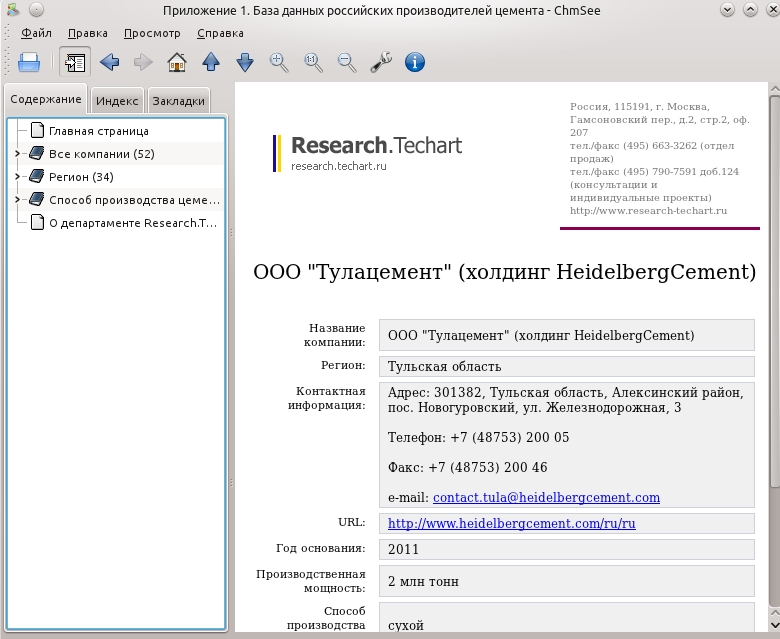Go to next page with down arrow
The height and width of the screenshot is (639, 780).
point(245,63)
